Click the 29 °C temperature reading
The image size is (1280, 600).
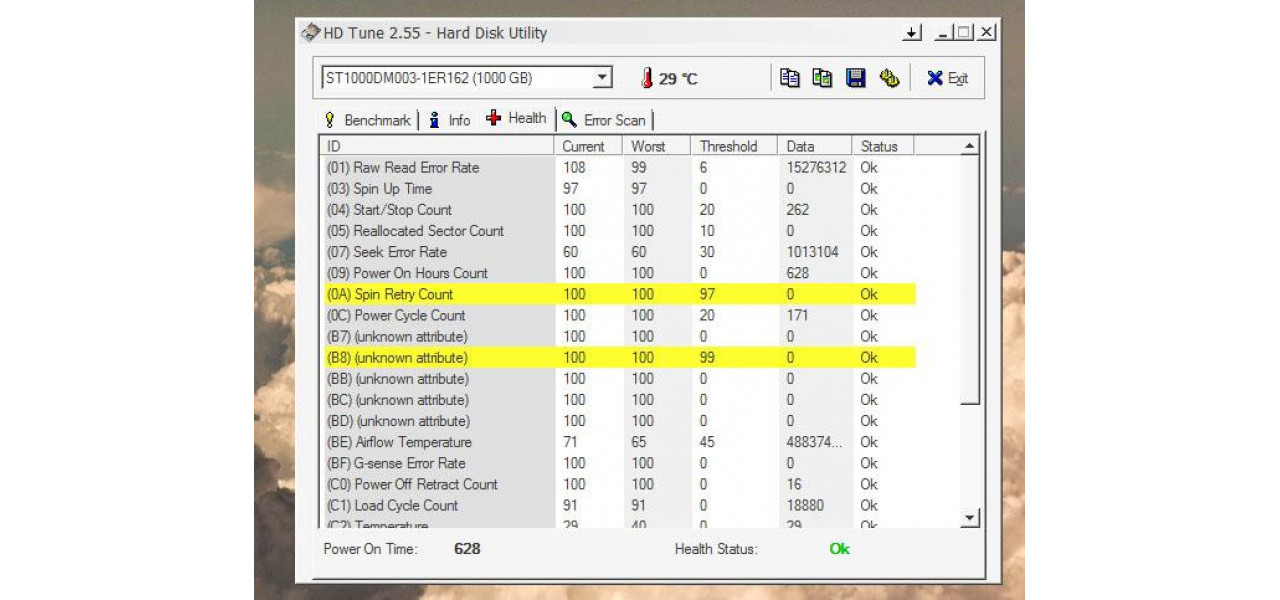678,79
